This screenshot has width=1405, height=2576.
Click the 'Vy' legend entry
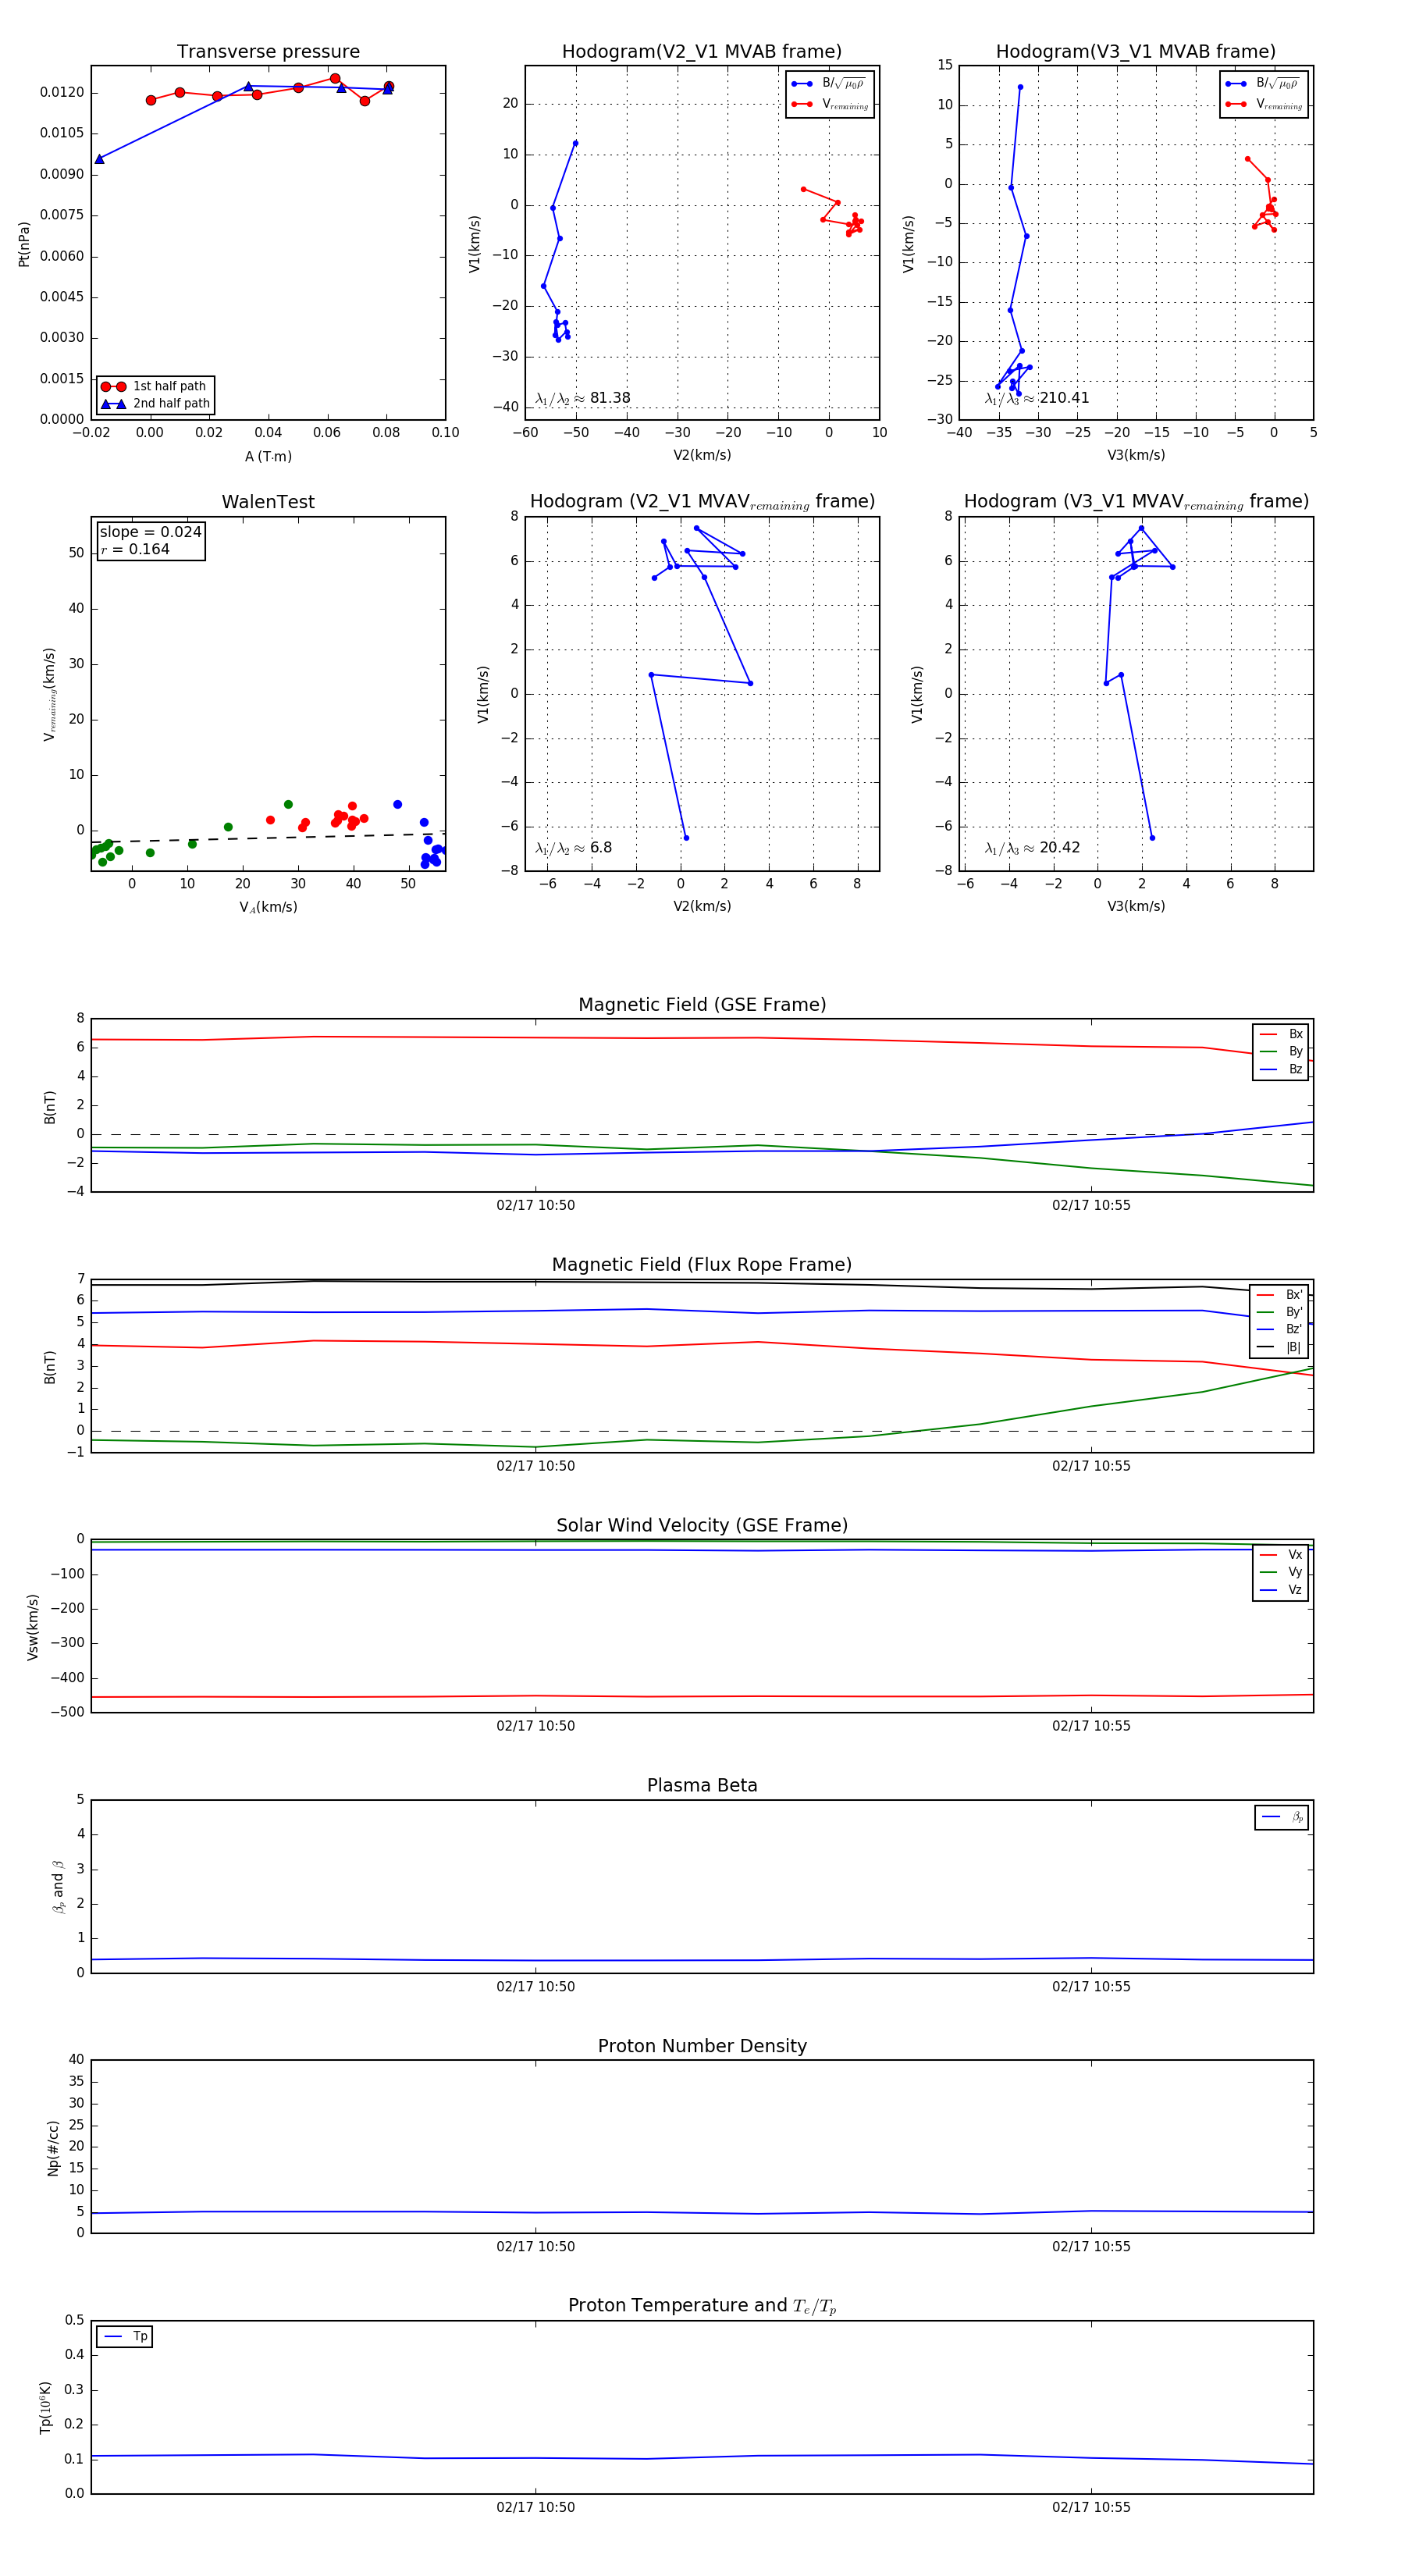point(1281,1572)
